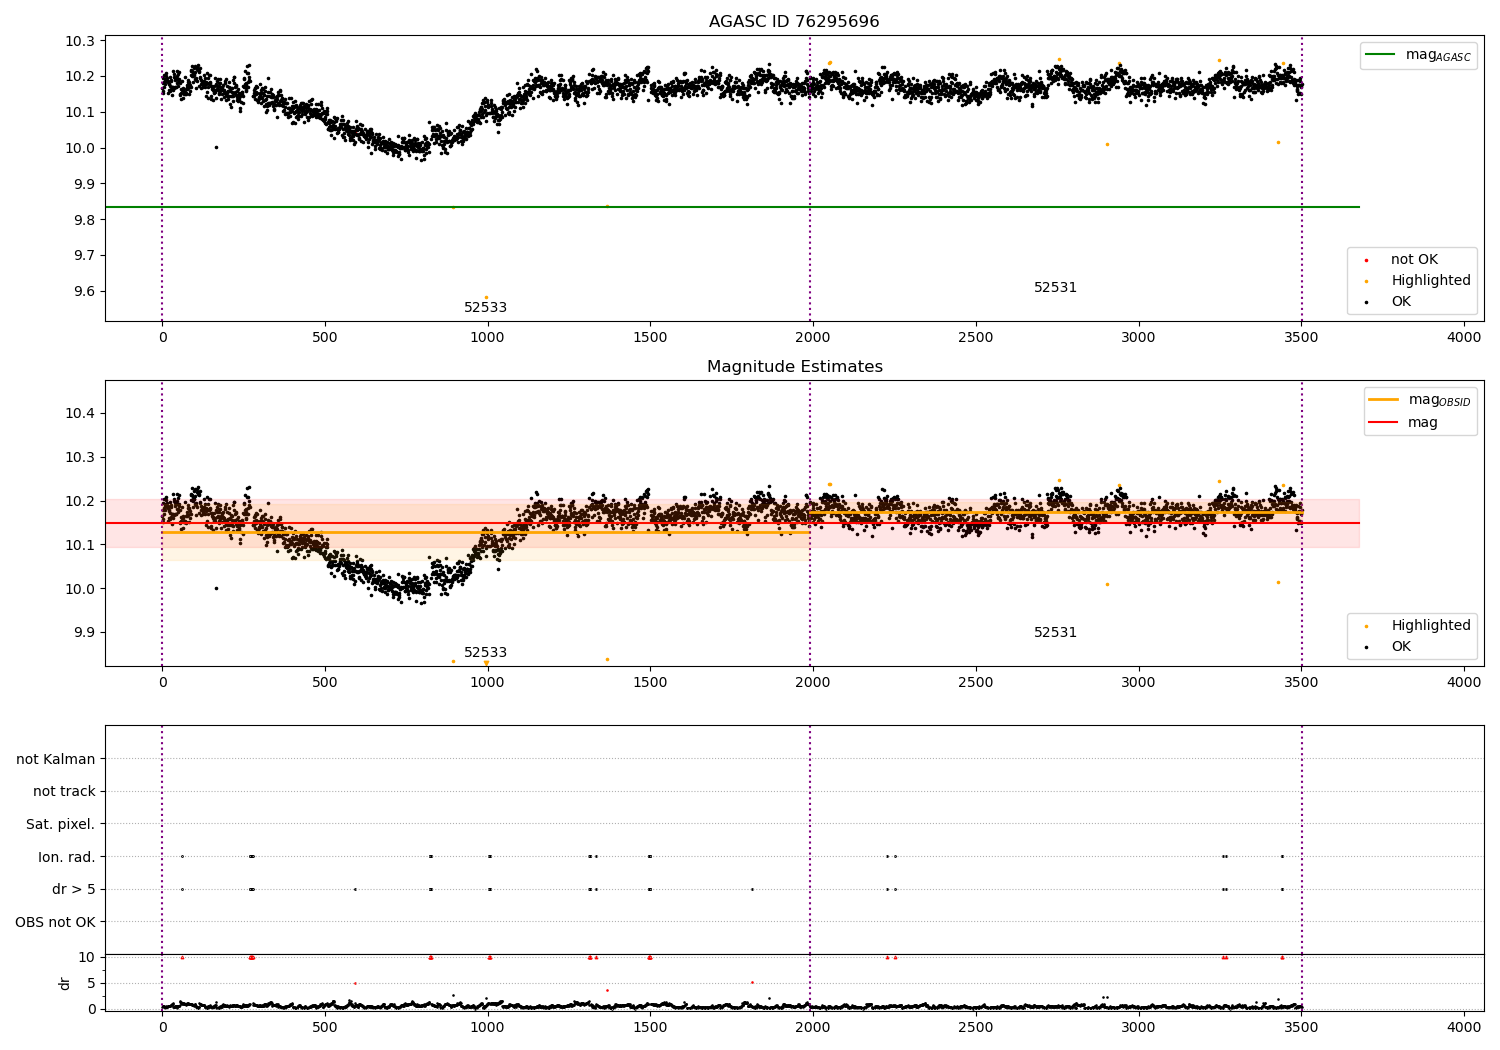Click the 'OK' legend entry in middle plot
The image size is (1500, 1050).
point(1390,647)
